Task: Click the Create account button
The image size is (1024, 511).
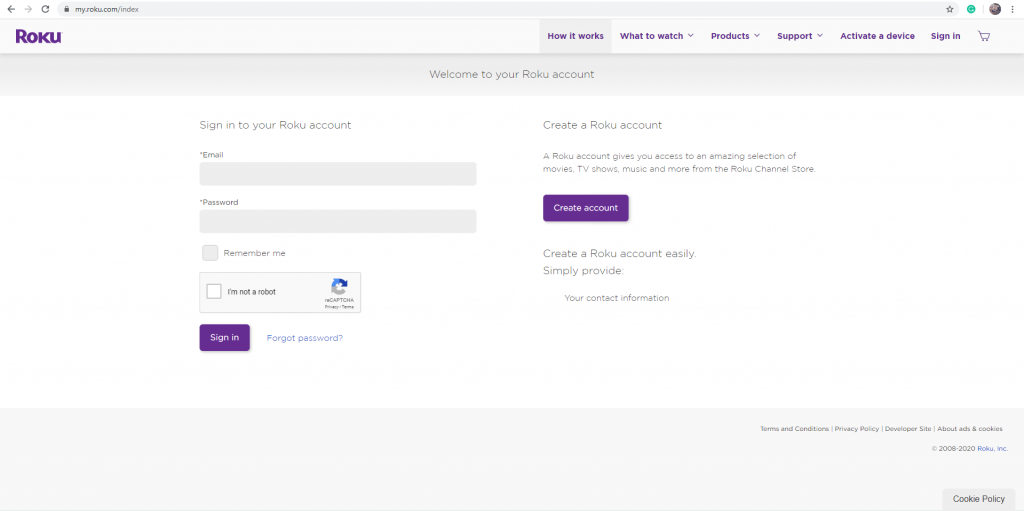Action: [586, 208]
